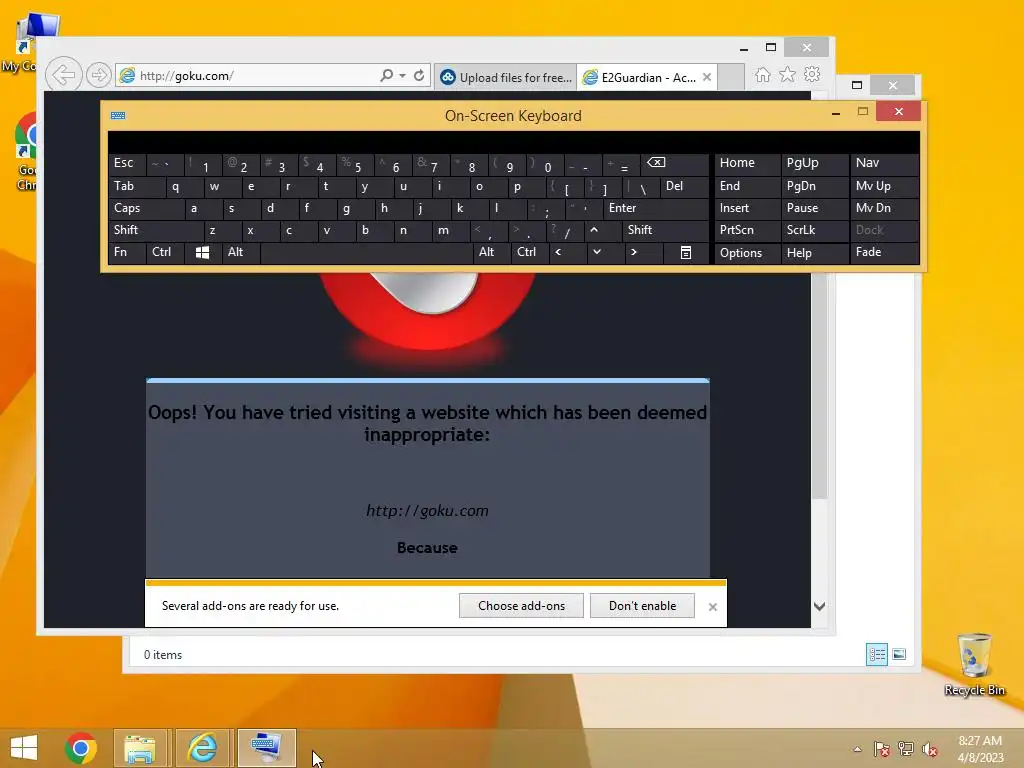The image size is (1024, 768).
Task: Click the Internet Explorer back arrow
Action: point(63,75)
